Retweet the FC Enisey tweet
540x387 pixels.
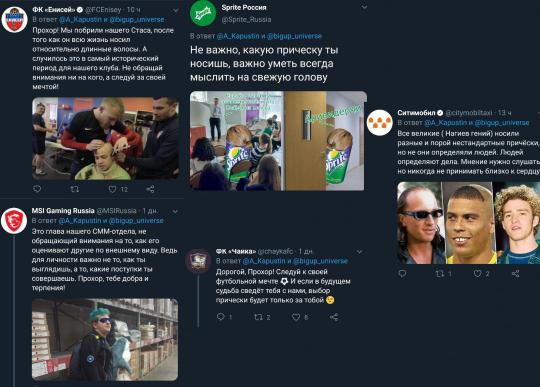[x=74, y=189]
